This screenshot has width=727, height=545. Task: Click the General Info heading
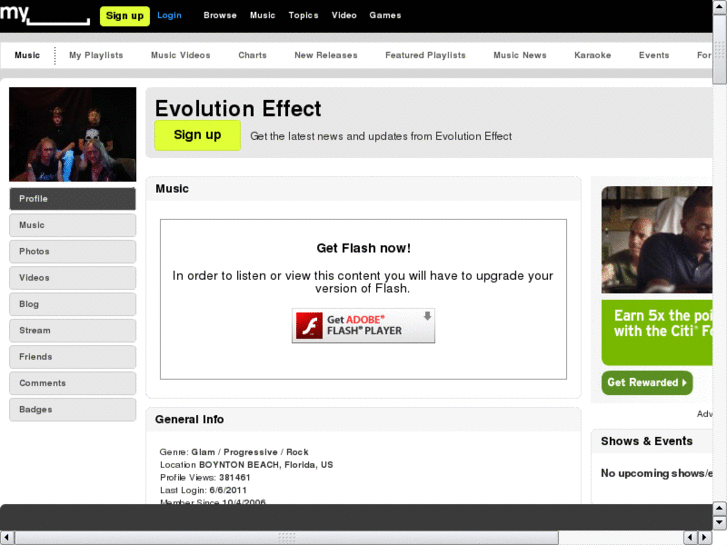pos(189,419)
